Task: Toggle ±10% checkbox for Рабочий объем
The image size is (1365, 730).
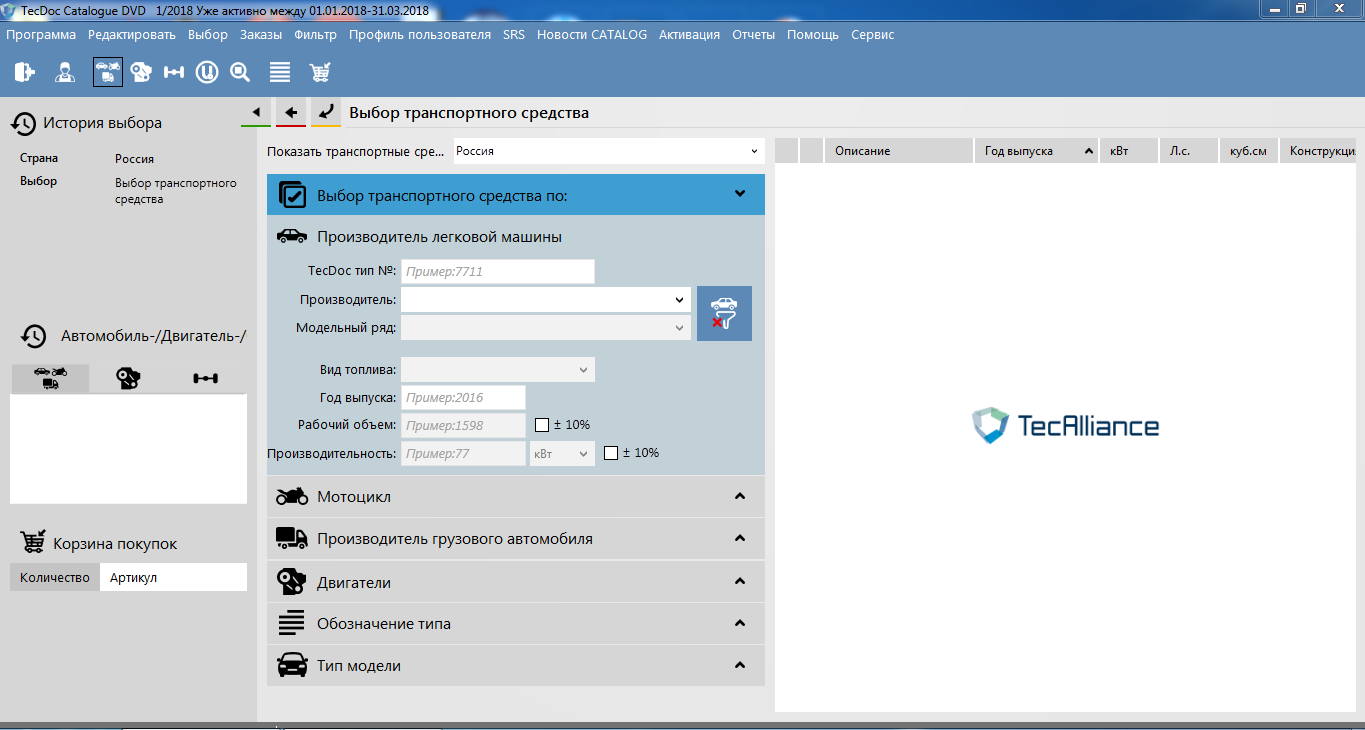Action: 542,425
